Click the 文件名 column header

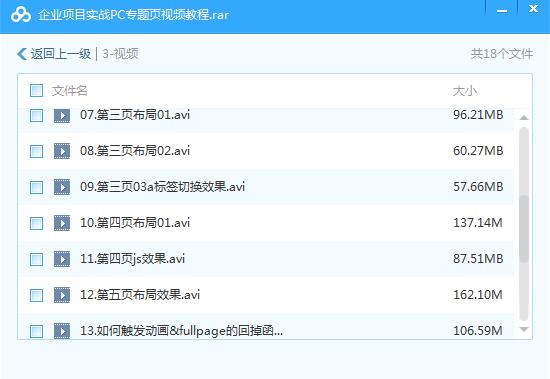click(x=69, y=91)
